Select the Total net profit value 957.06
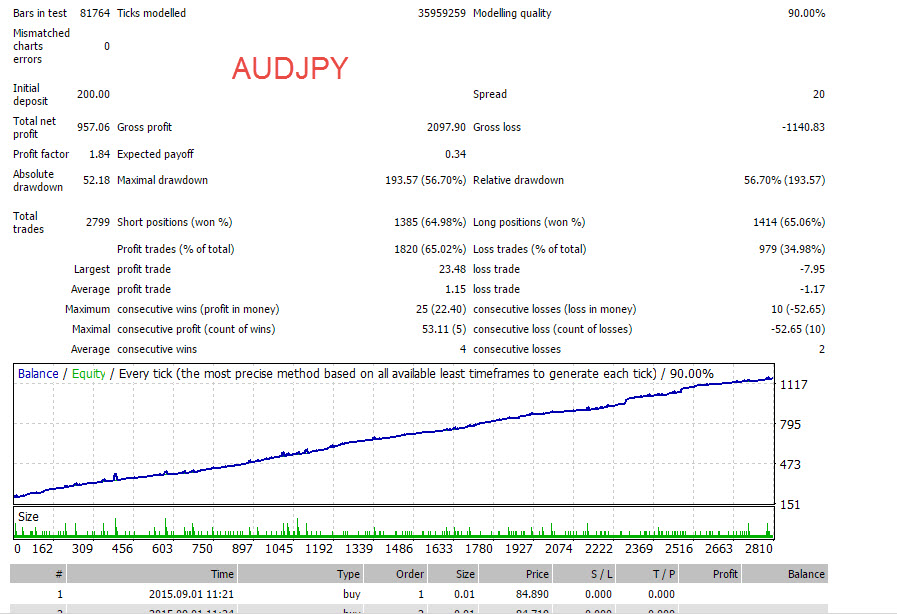Image resolution: width=897 pixels, height=614 pixels. [x=93, y=127]
